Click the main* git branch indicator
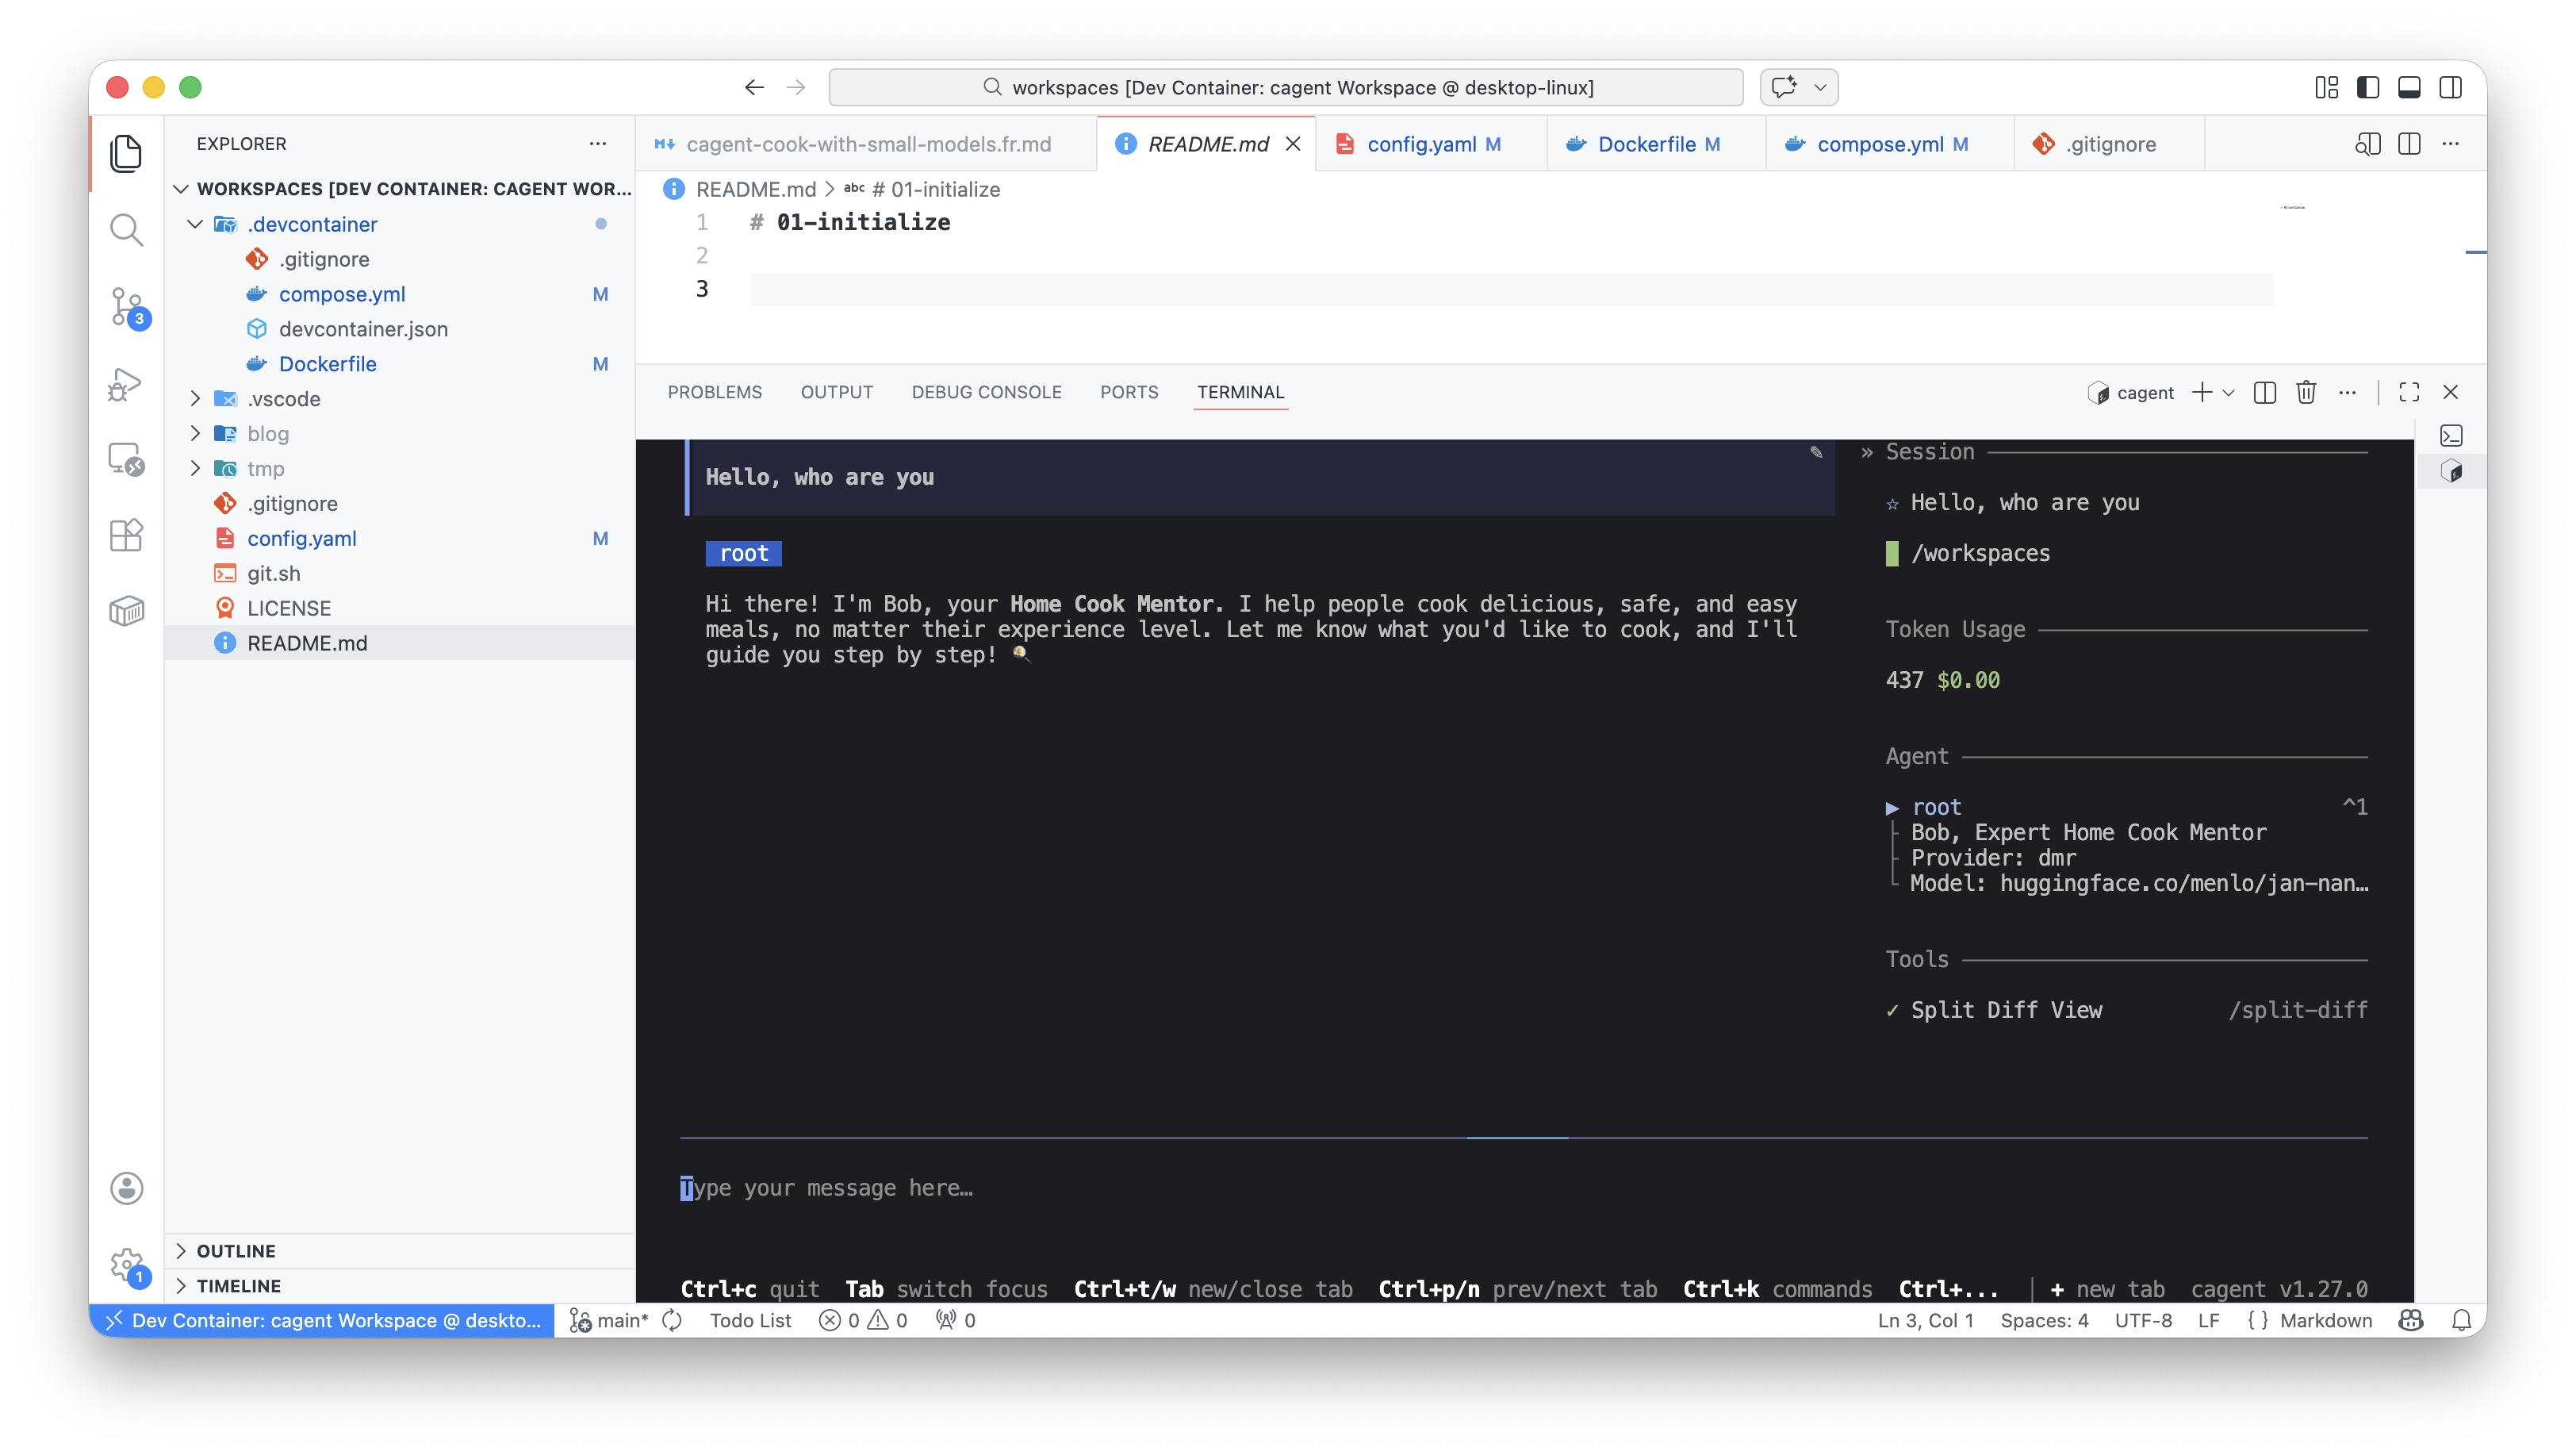 (610, 1320)
